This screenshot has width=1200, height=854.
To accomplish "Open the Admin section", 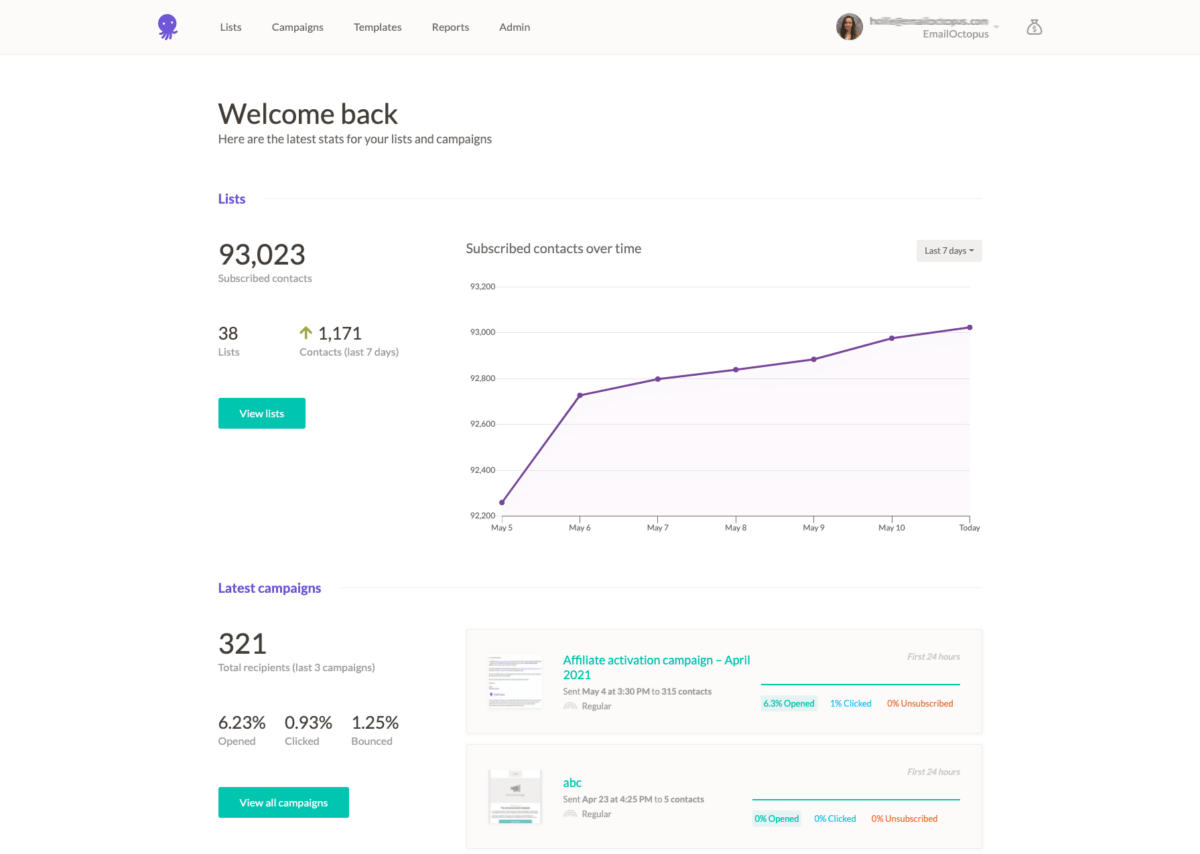I will 514,27.
